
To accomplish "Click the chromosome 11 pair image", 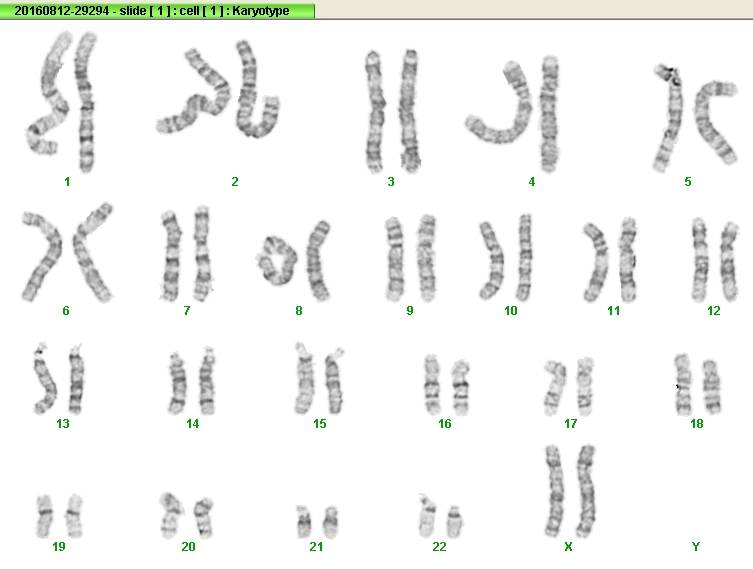I will coord(610,260).
